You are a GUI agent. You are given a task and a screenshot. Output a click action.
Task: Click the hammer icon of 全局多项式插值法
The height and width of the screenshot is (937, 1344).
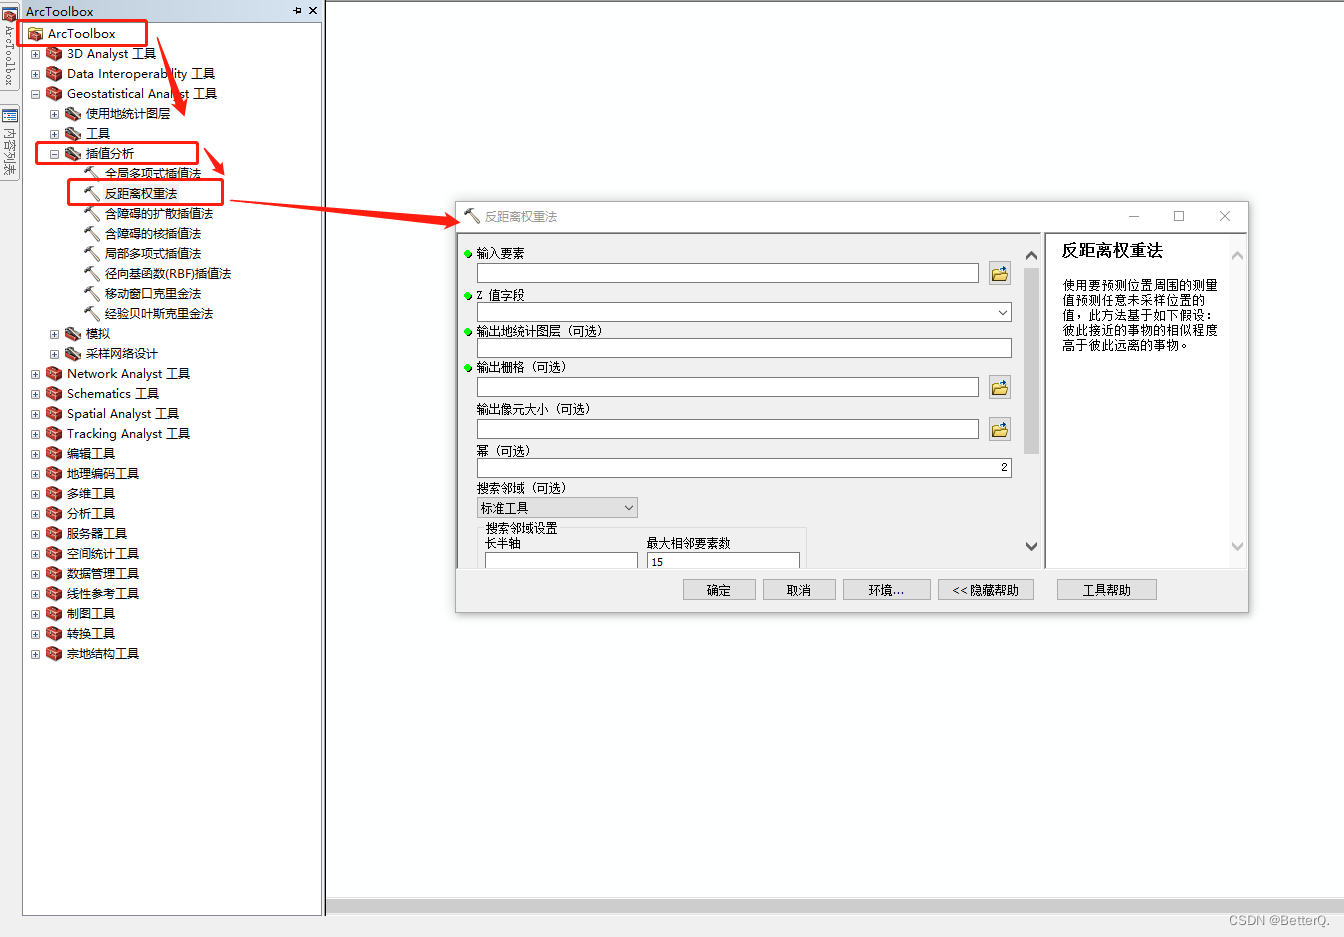[92, 174]
